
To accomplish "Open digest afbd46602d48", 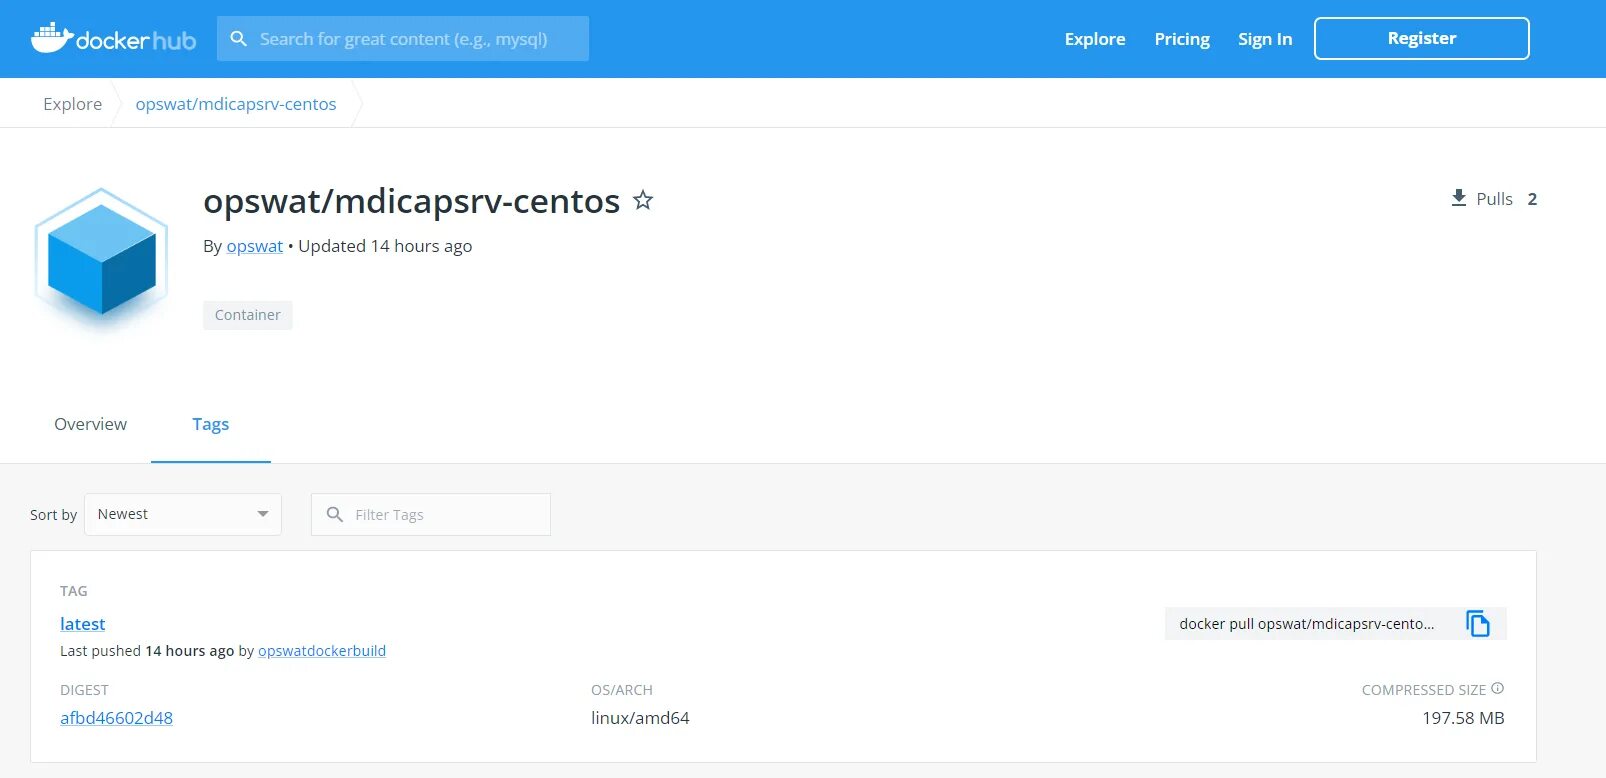I will (116, 718).
